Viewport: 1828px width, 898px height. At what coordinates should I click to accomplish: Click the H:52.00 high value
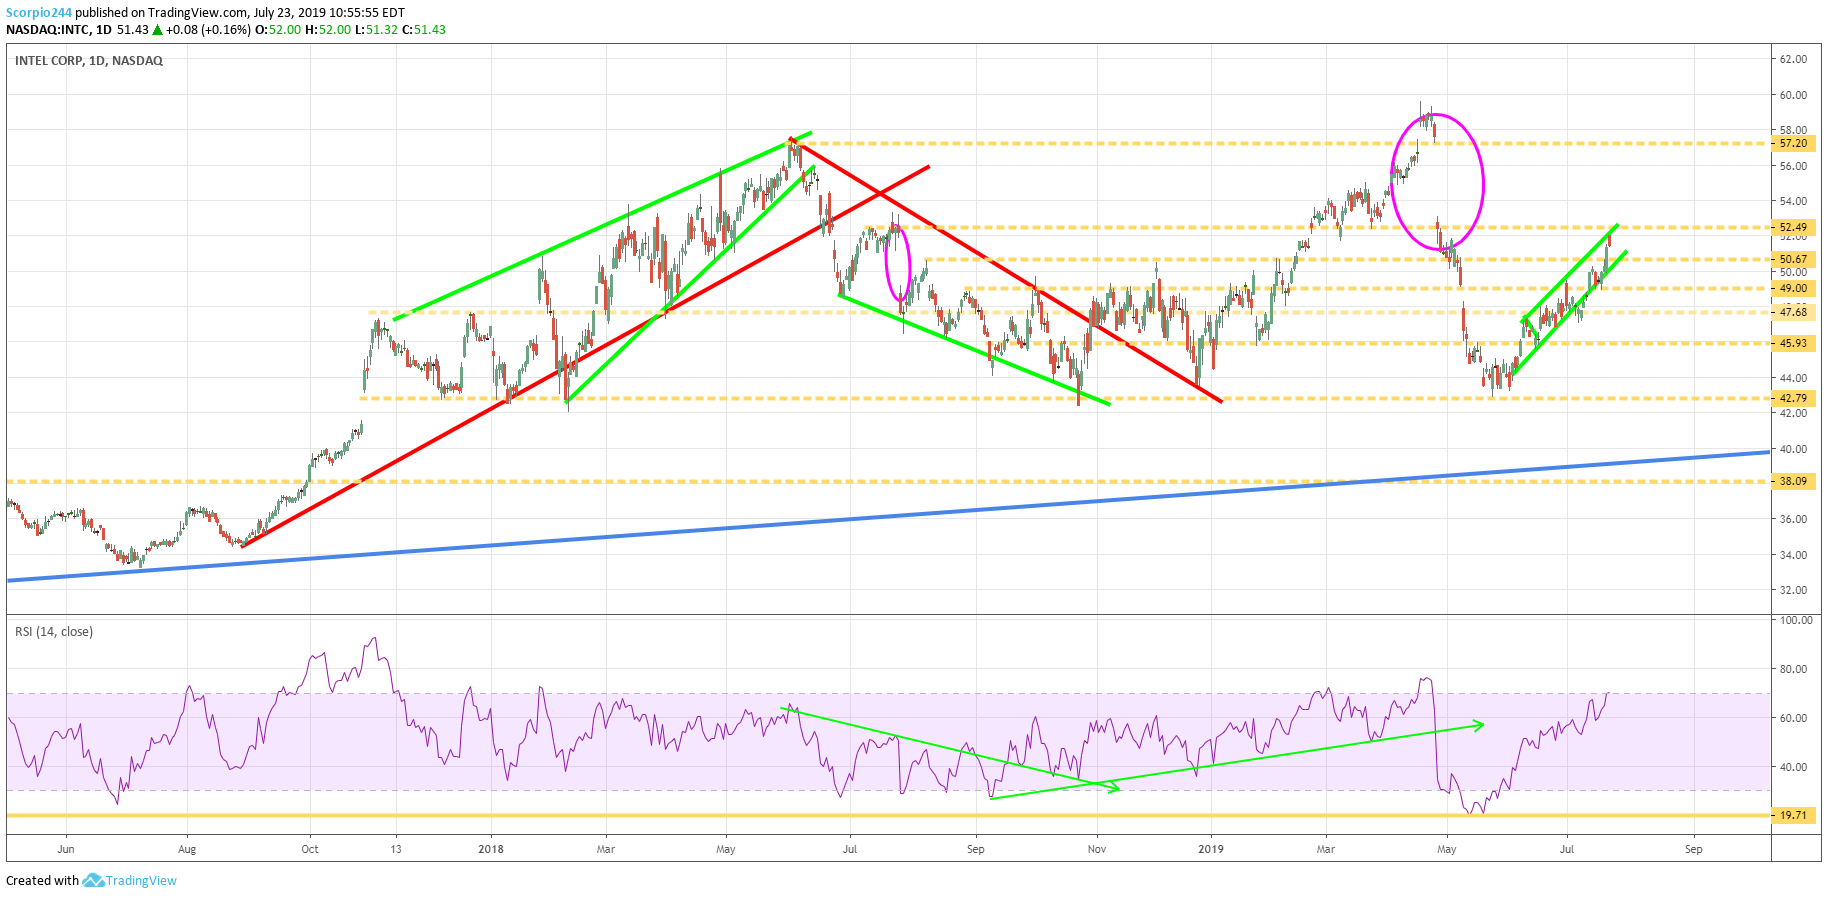point(328,30)
